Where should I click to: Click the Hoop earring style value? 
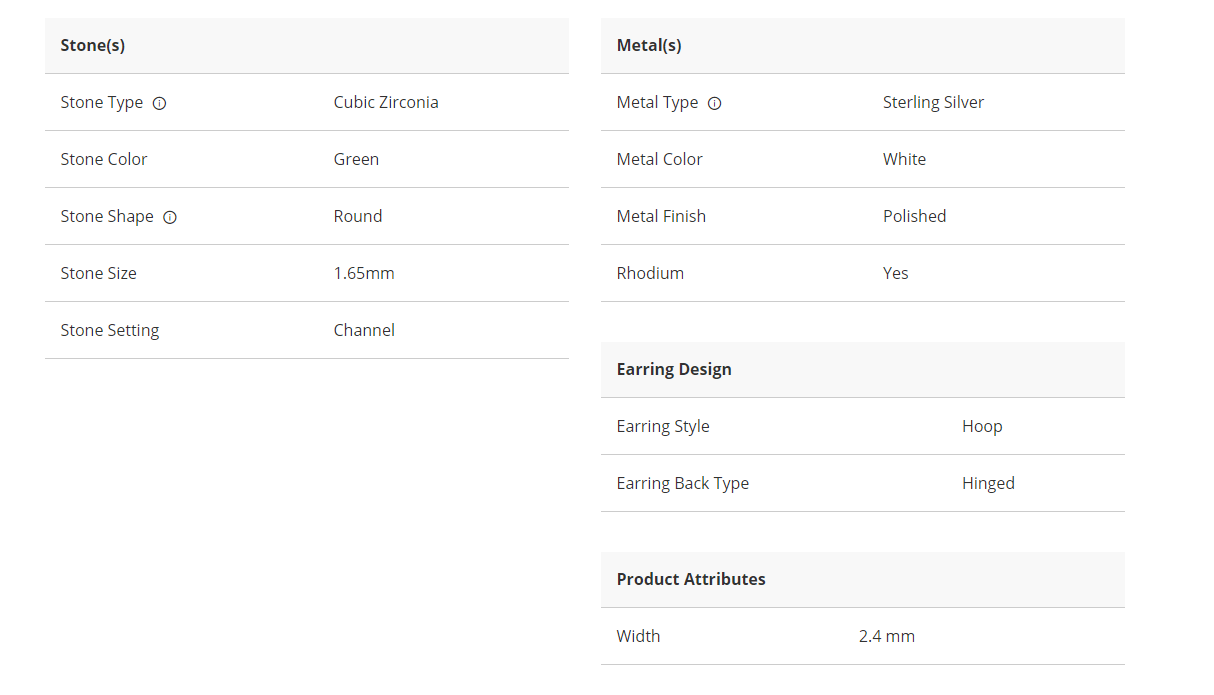click(x=982, y=426)
